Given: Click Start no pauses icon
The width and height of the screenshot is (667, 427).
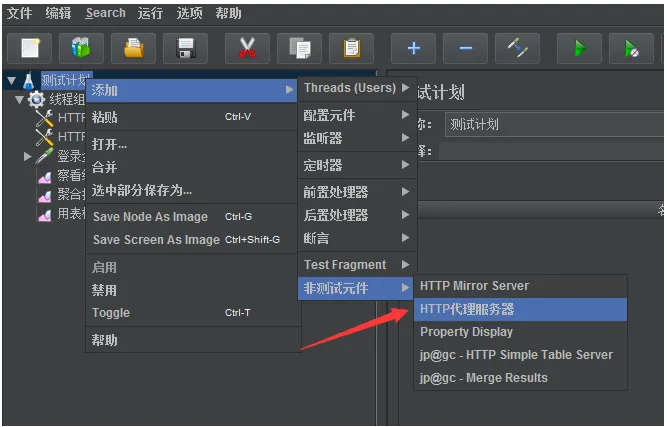Looking at the screenshot, I should click(631, 48).
